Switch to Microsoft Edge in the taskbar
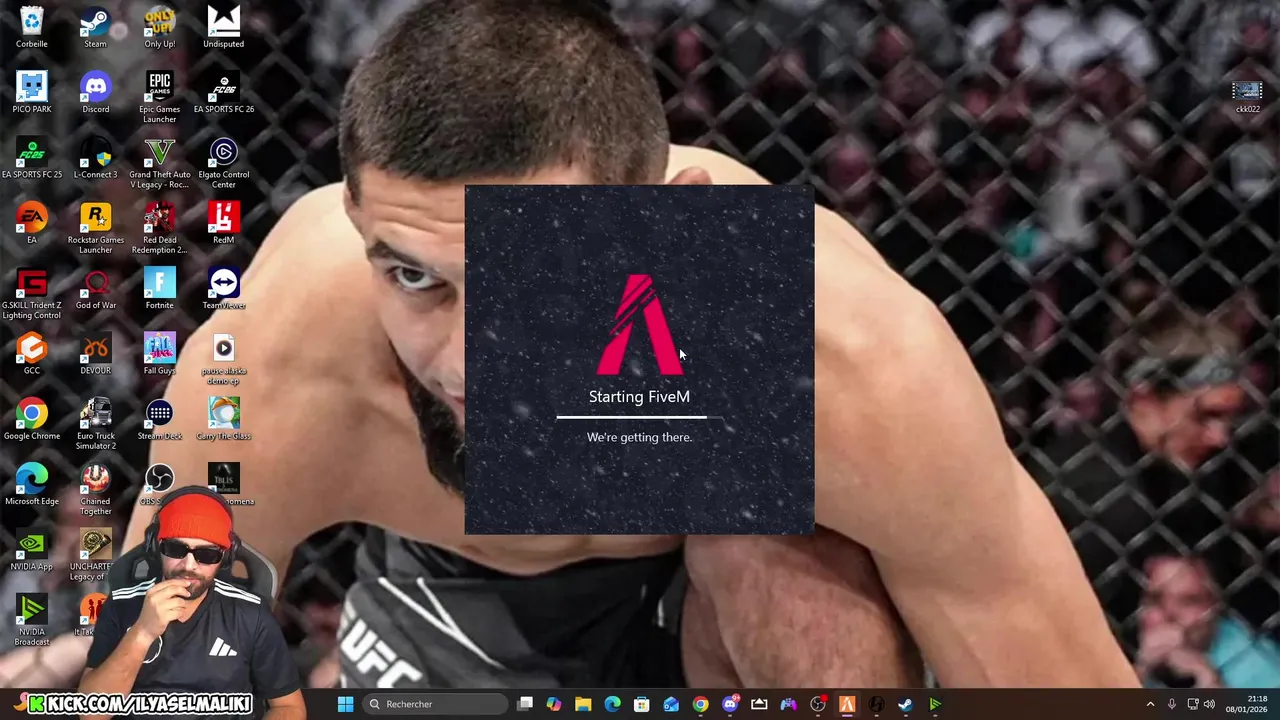The image size is (1280, 720). pos(612,704)
